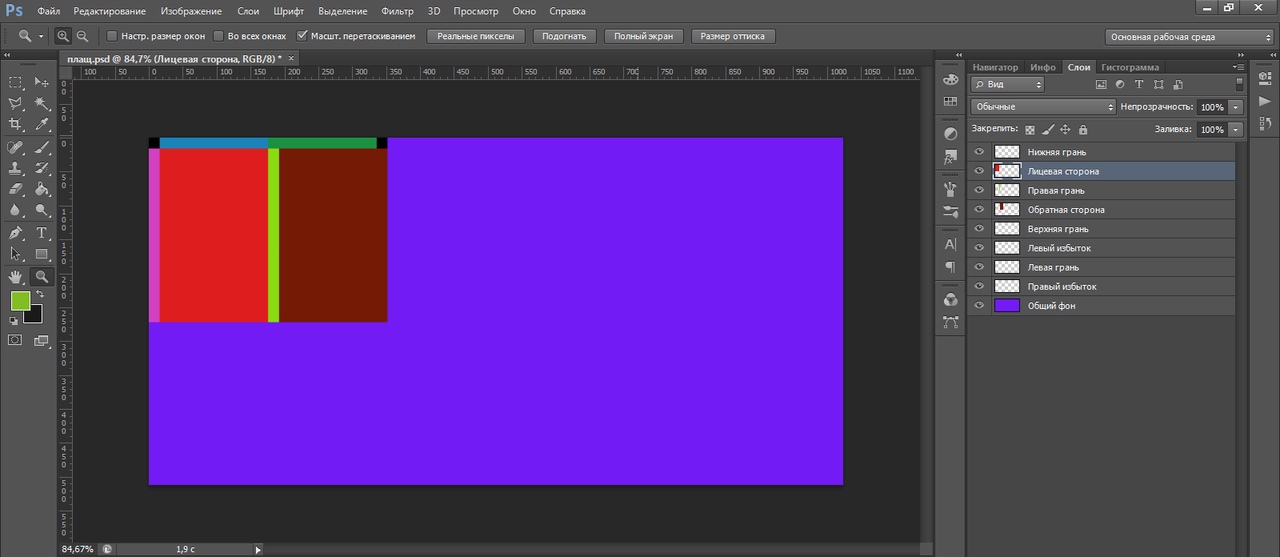Select the Pen tool

tap(15, 233)
